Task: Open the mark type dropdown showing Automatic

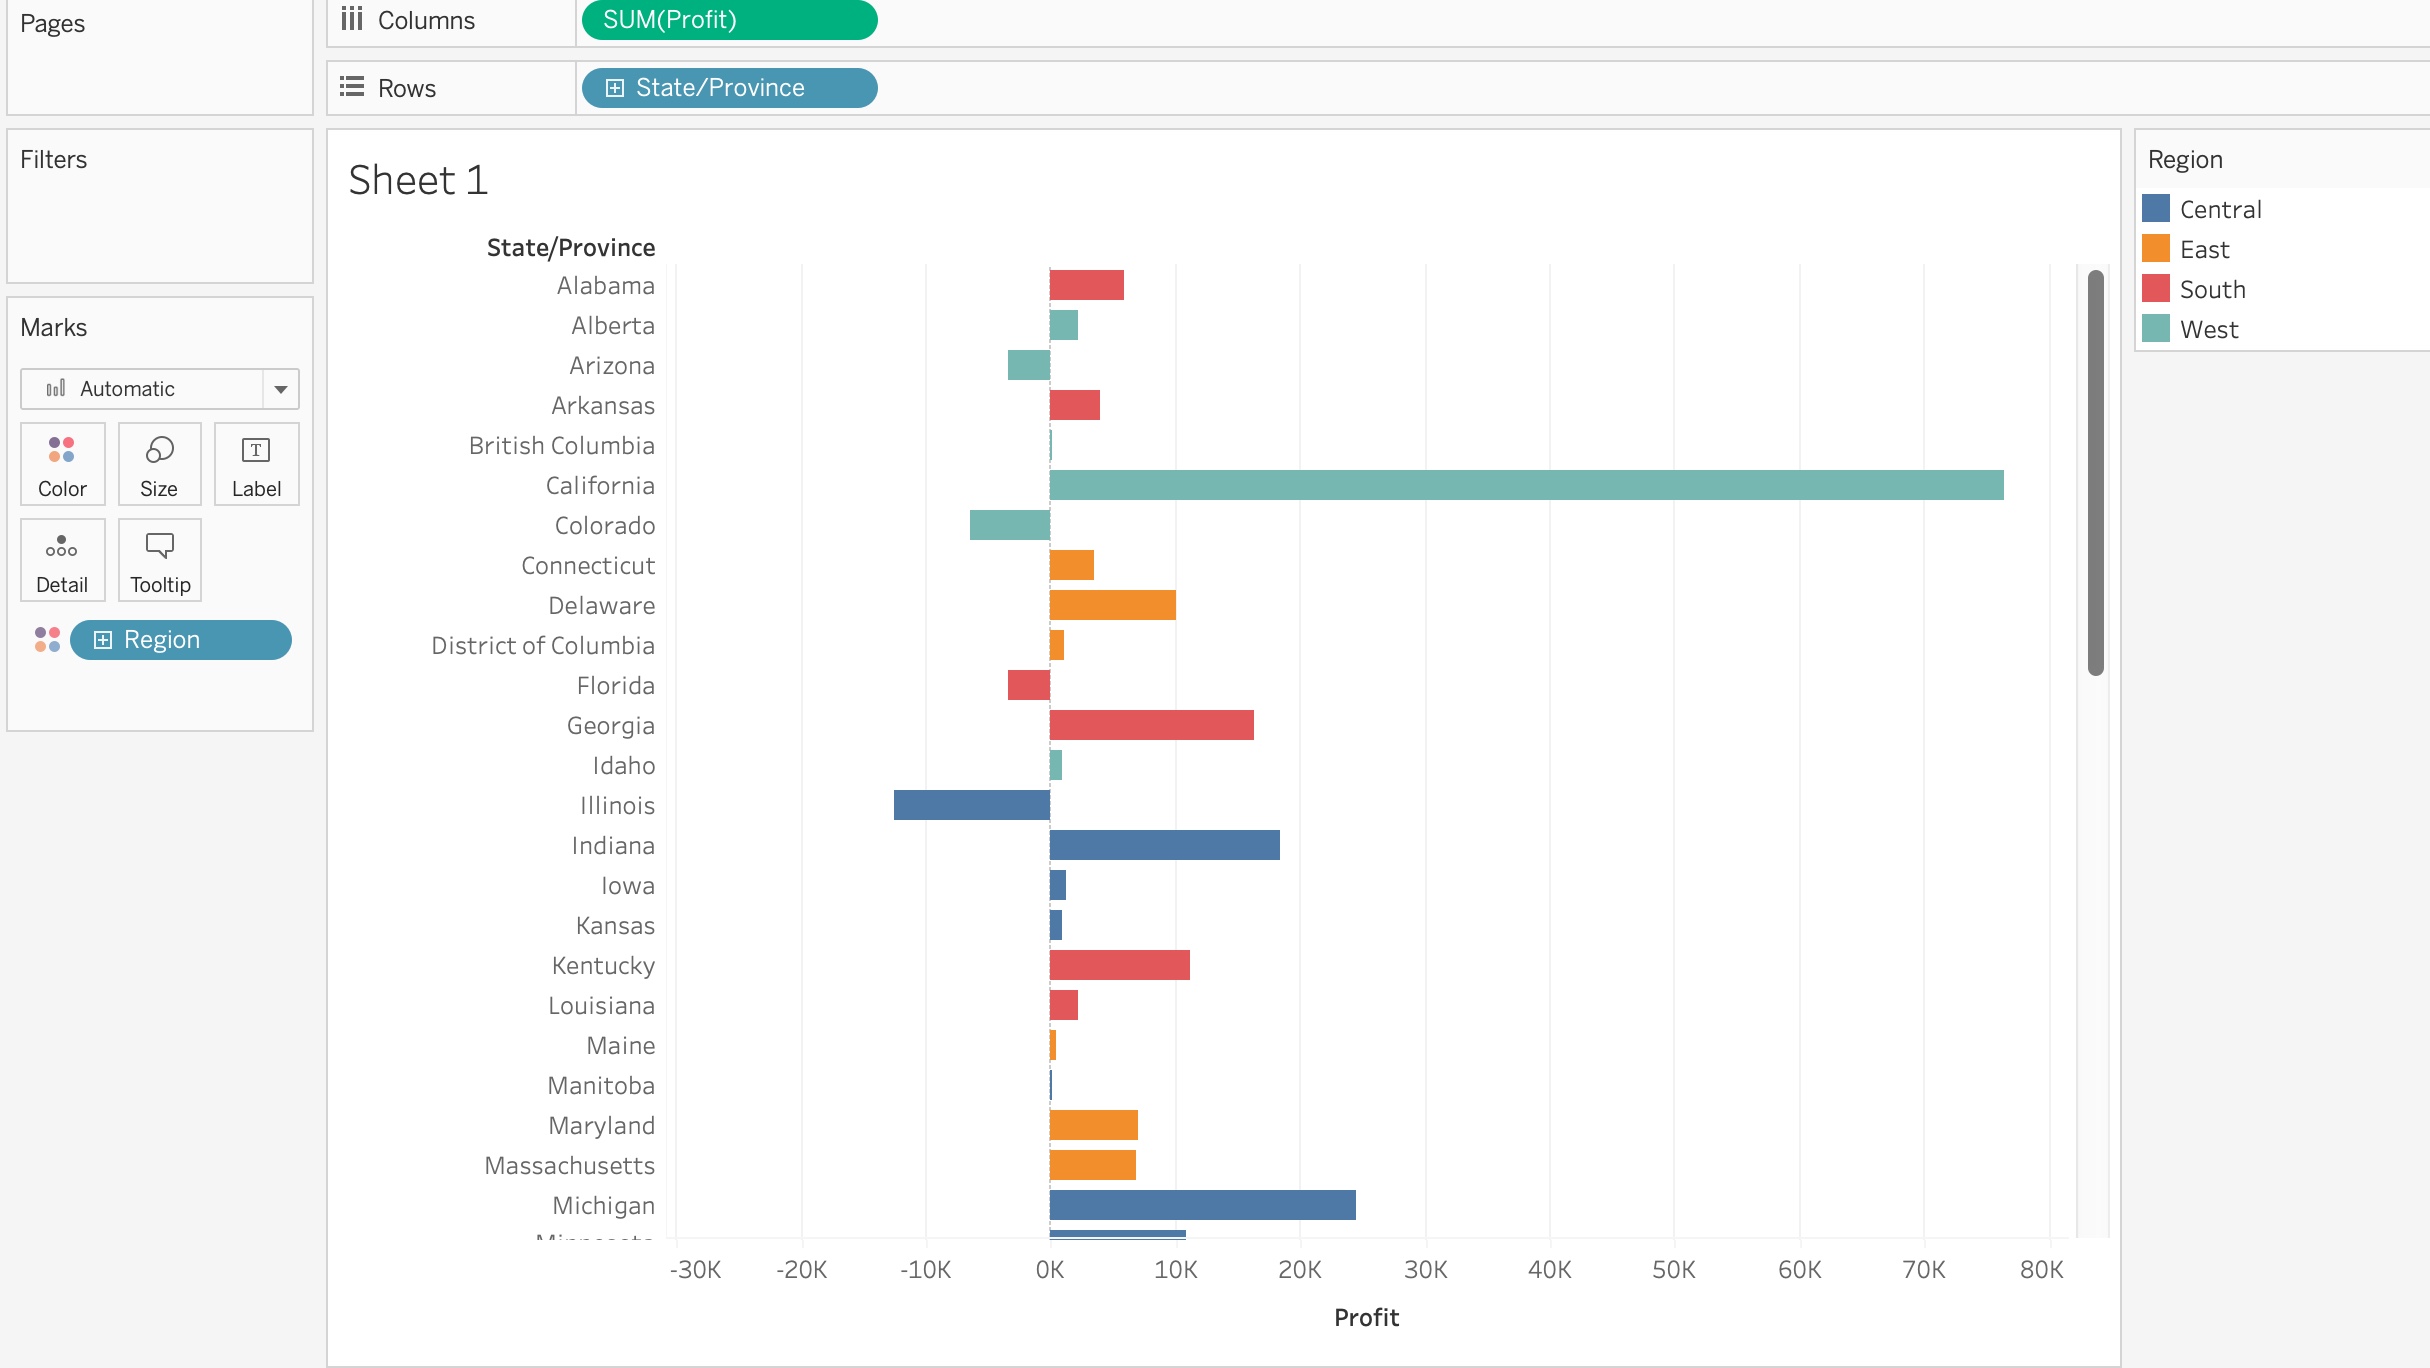Action: point(280,388)
